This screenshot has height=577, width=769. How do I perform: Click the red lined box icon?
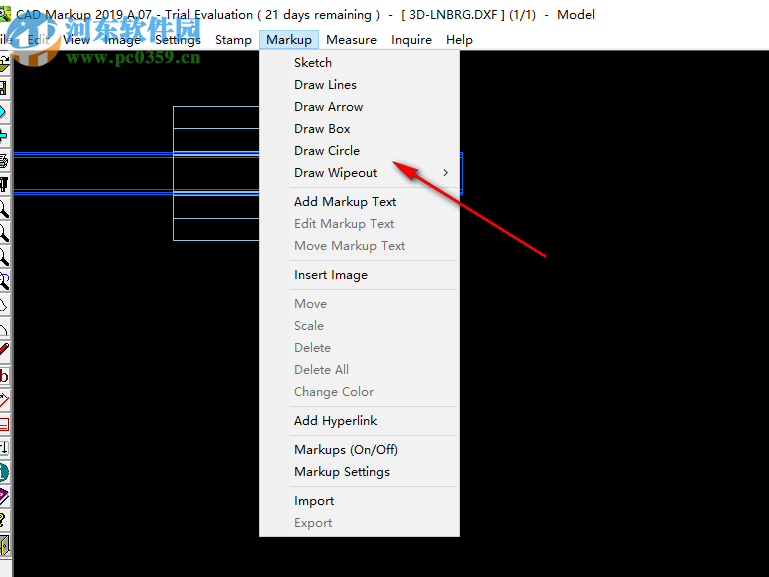[x=4, y=424]
